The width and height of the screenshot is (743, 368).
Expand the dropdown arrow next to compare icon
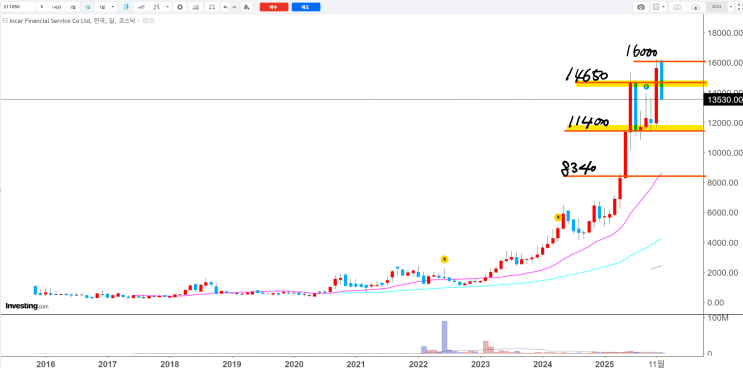168,7
